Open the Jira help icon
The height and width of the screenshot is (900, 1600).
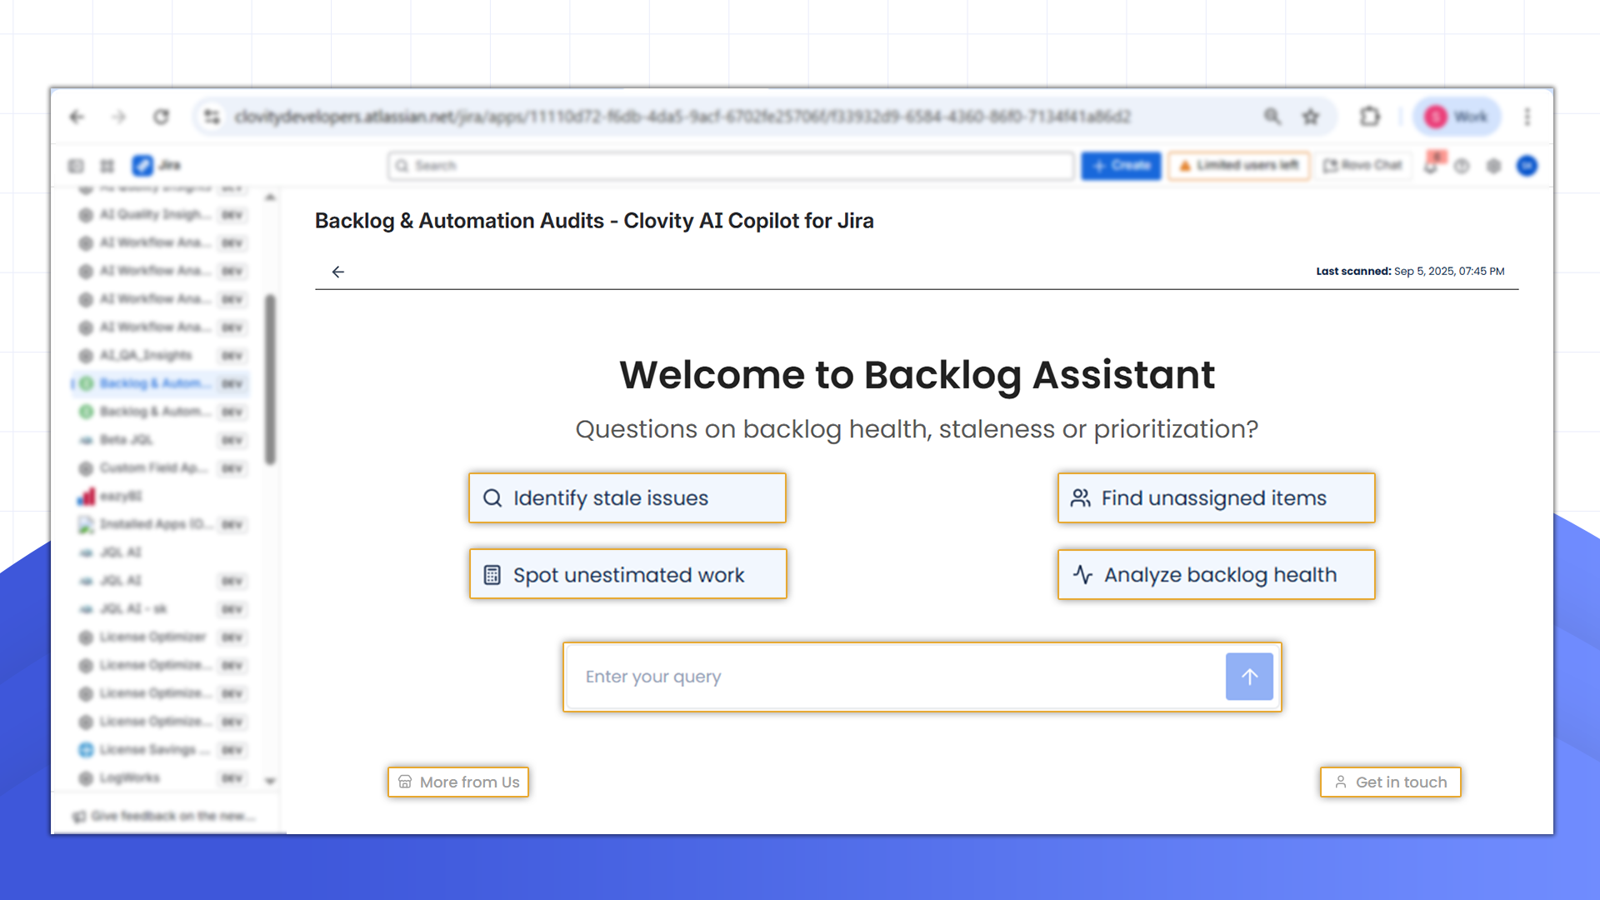tap(1462, 166)
